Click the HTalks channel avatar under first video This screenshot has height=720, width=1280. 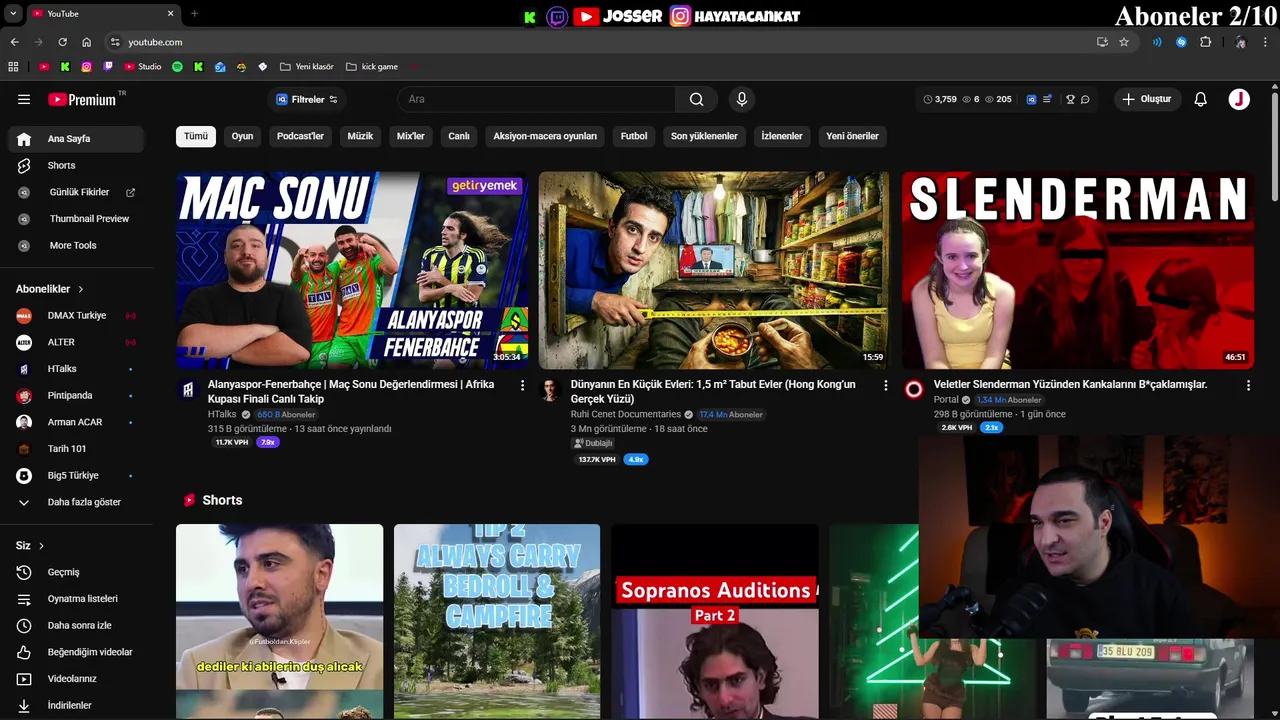click(187, 390)
